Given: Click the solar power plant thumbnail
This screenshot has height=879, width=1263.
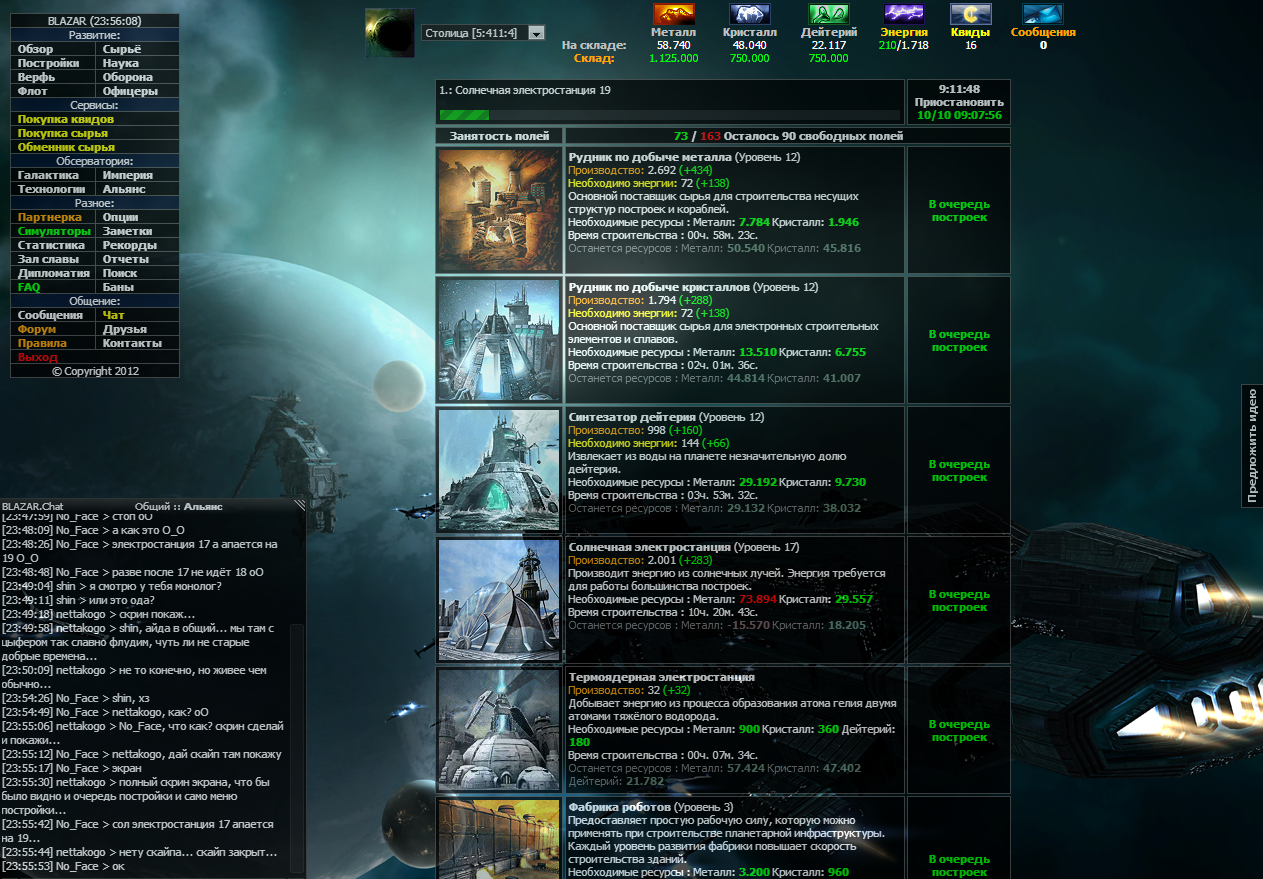Looking at the screenshot, I should coord(500,600).
